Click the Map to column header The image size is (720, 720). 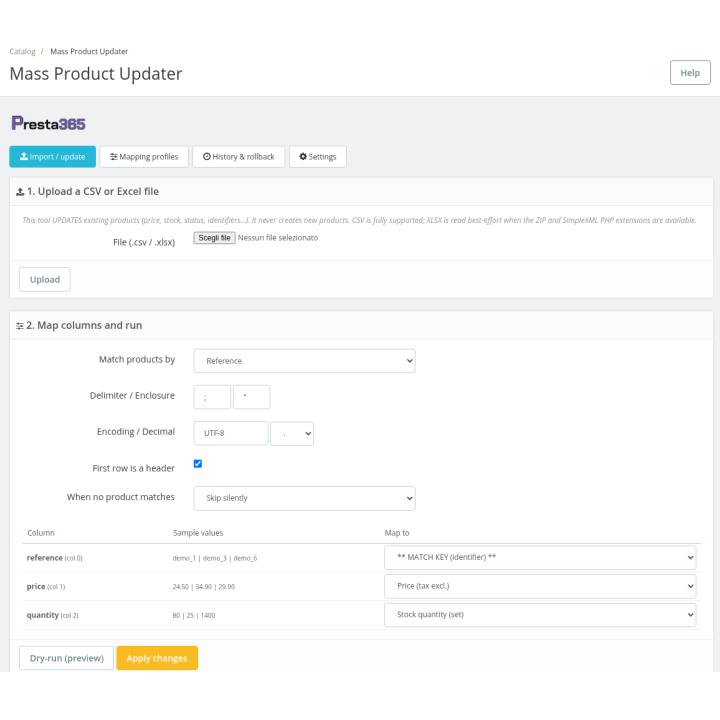397,533
